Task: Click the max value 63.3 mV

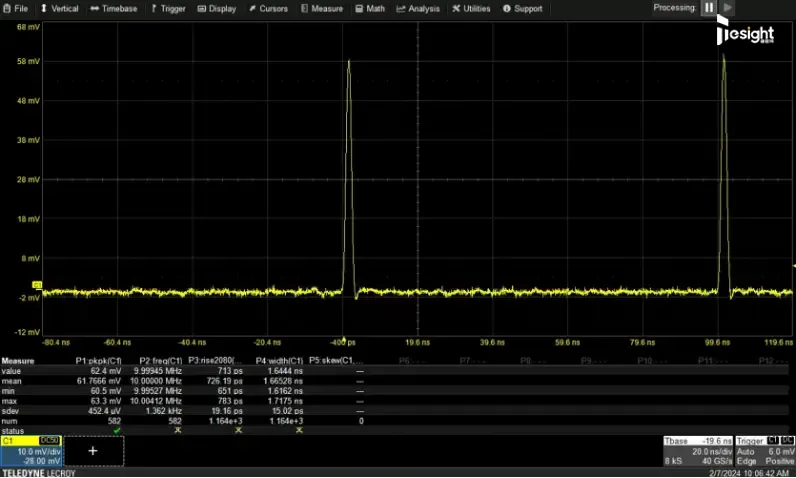Action: click(x=107, y=401)
